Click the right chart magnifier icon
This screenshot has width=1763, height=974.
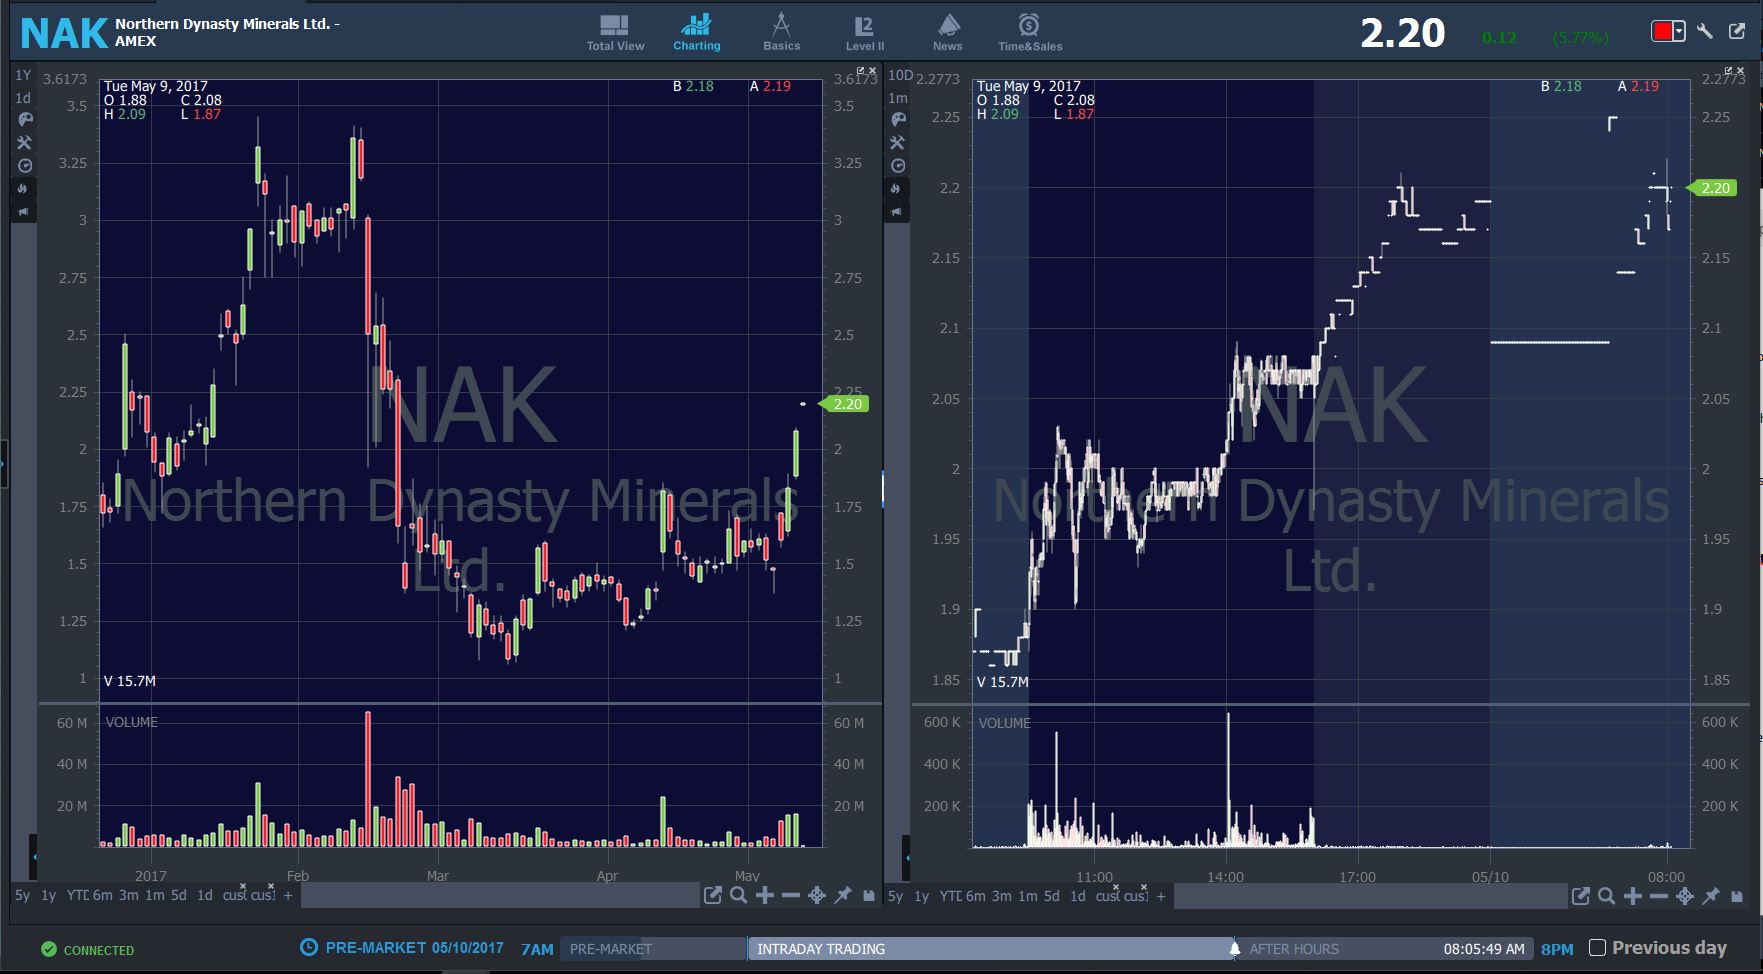[1607, 896]
